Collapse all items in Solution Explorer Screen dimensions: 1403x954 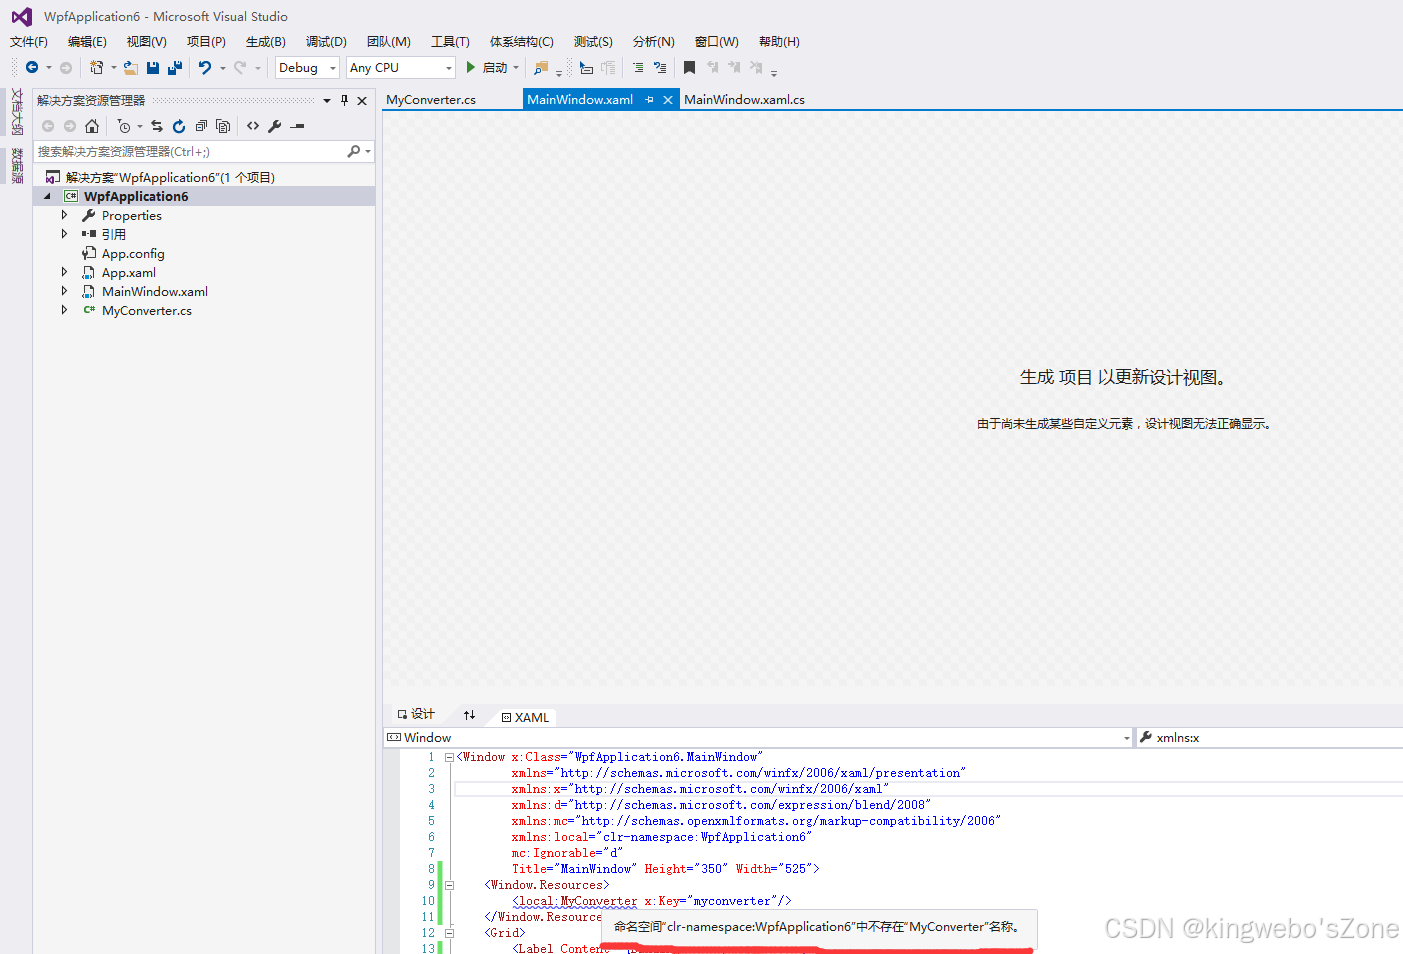point(201,126)
